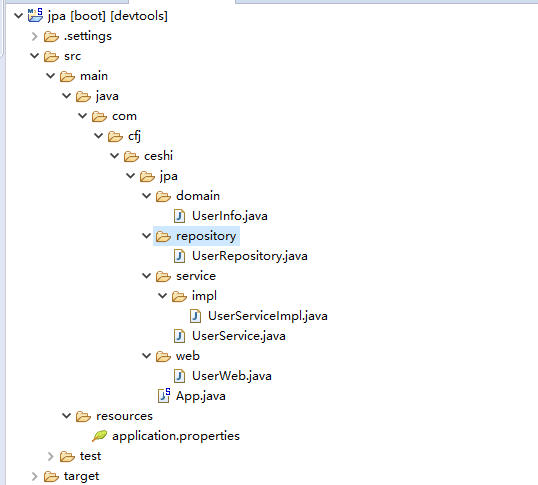Image resolution: width=538 pixels, height=485 pixels.
Task: Click the java folder icon
Action: [83, 96]
